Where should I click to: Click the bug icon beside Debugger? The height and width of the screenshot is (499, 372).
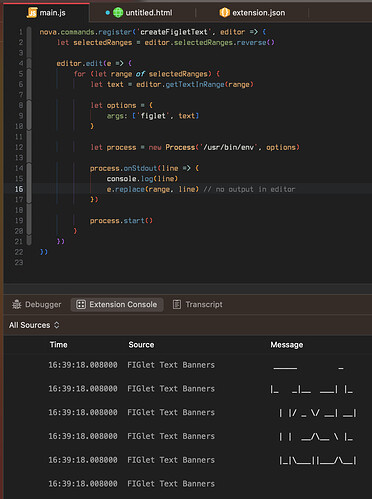(x=17, y=304)
